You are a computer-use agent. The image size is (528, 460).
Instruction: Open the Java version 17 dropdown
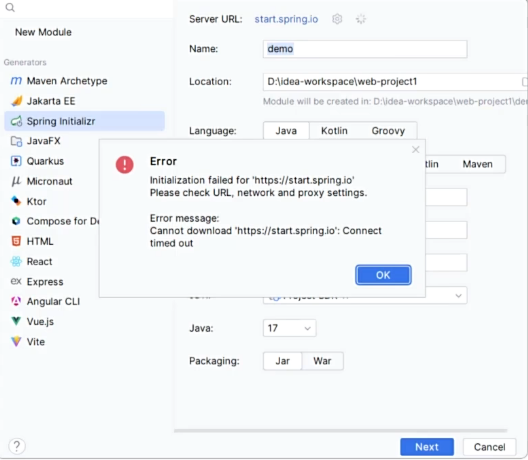289,328
